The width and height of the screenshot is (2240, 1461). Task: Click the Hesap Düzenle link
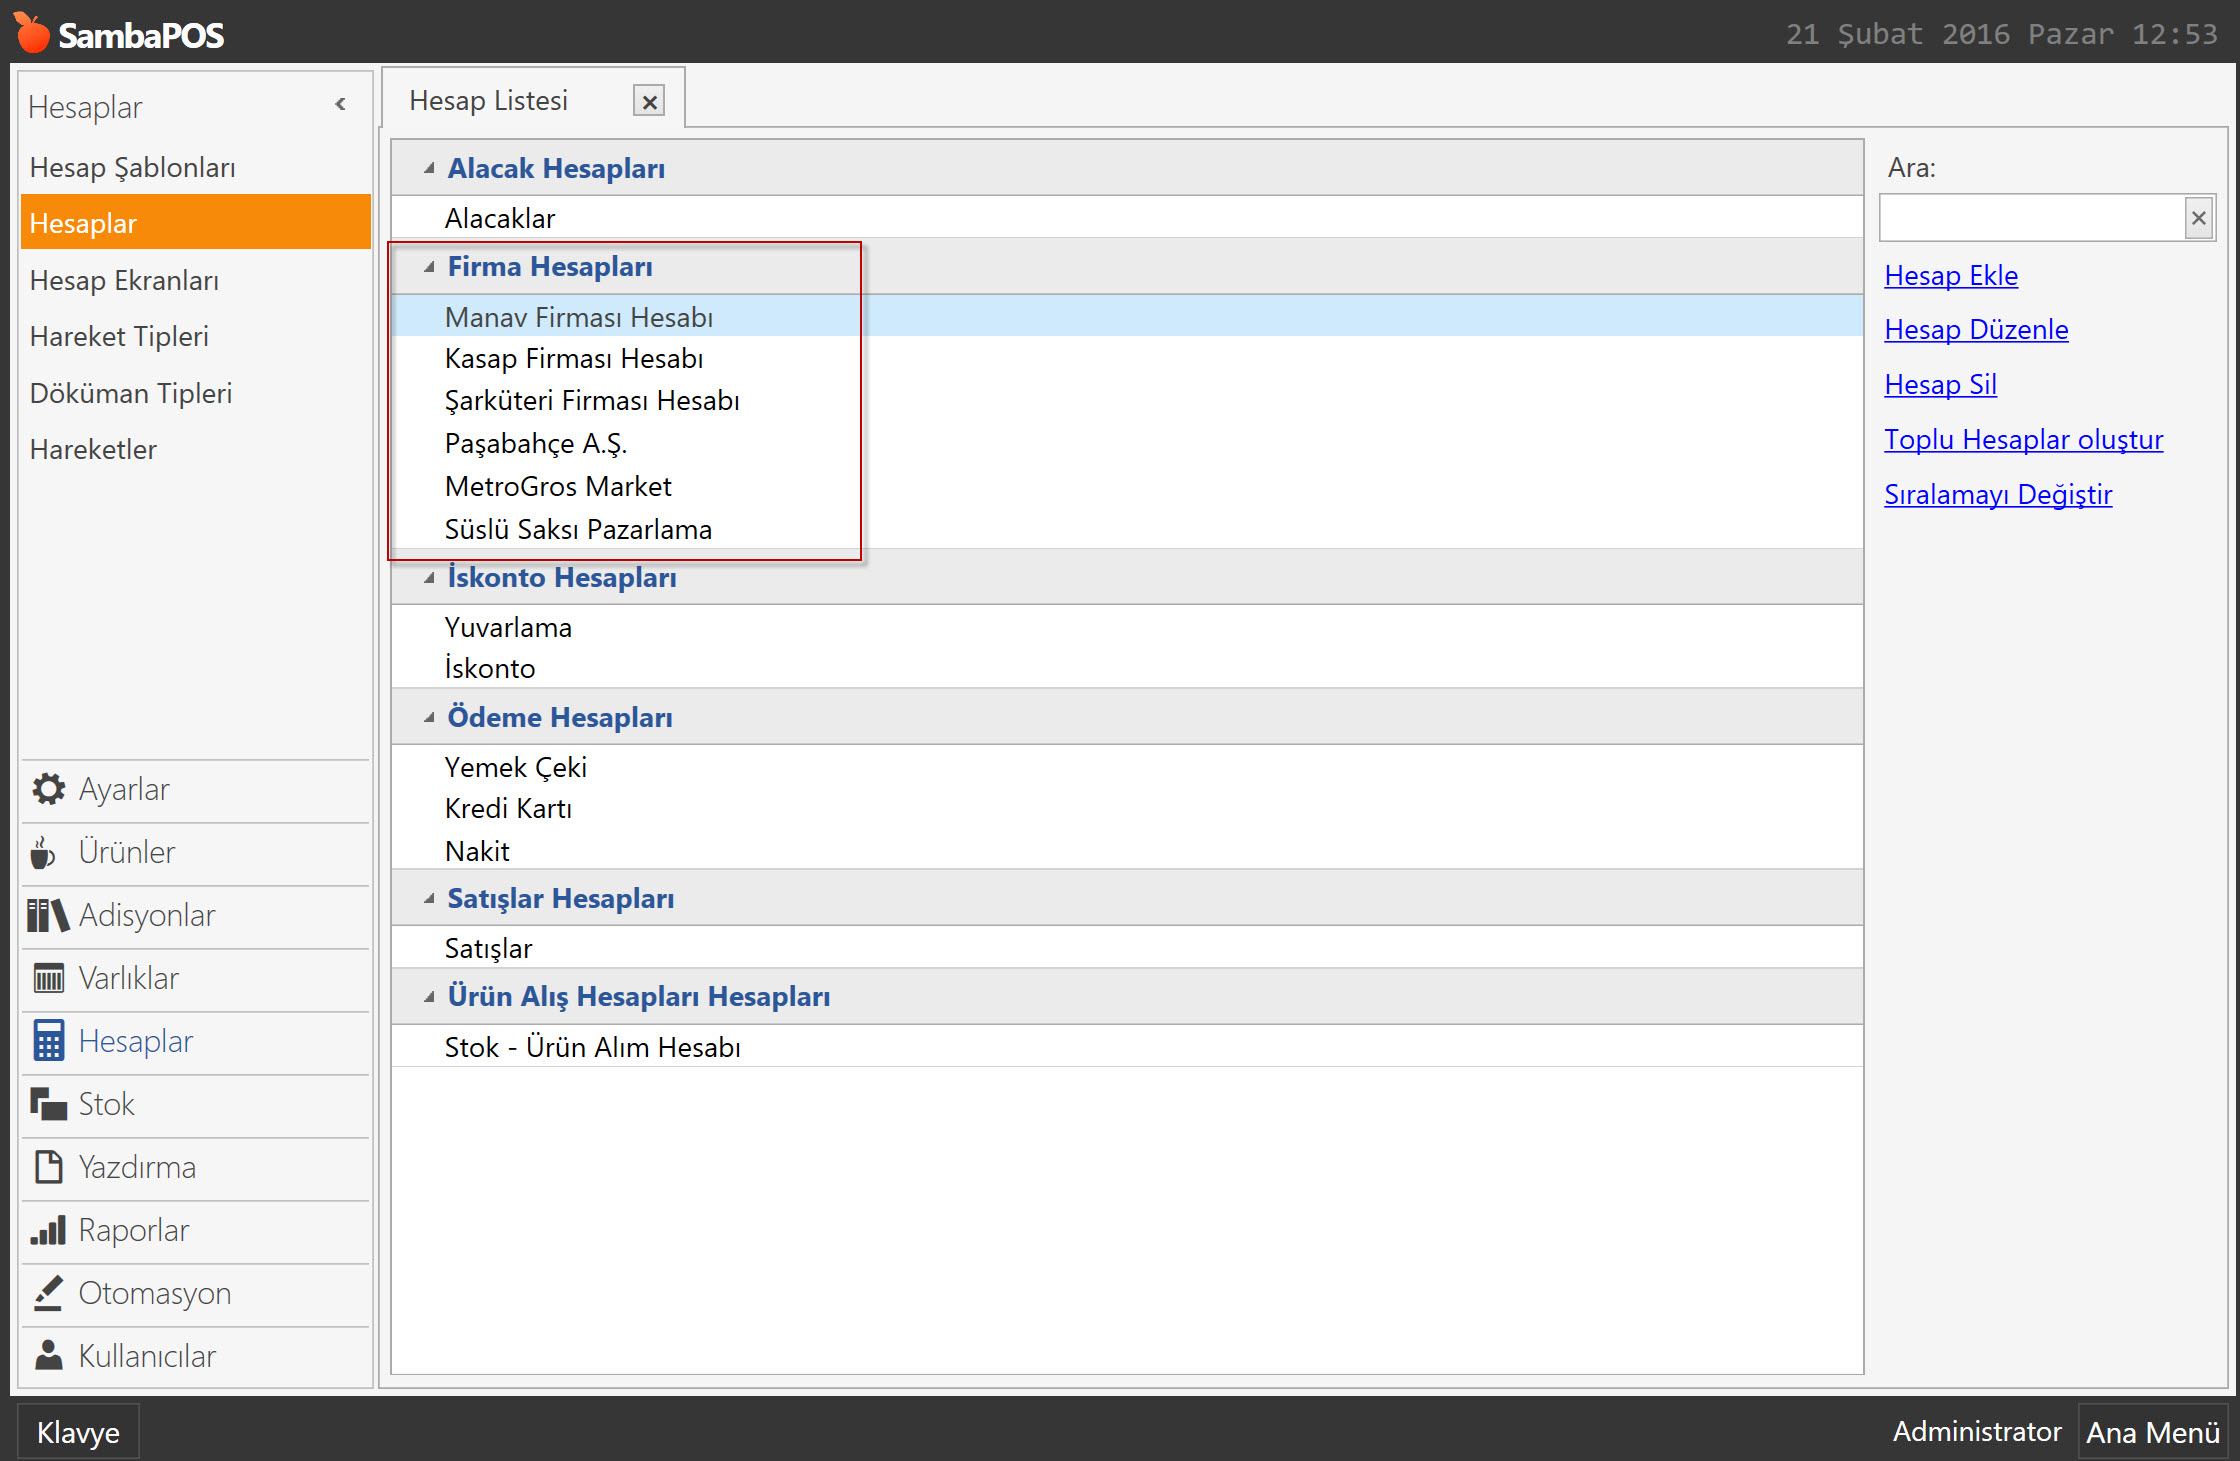[1976, 330]
